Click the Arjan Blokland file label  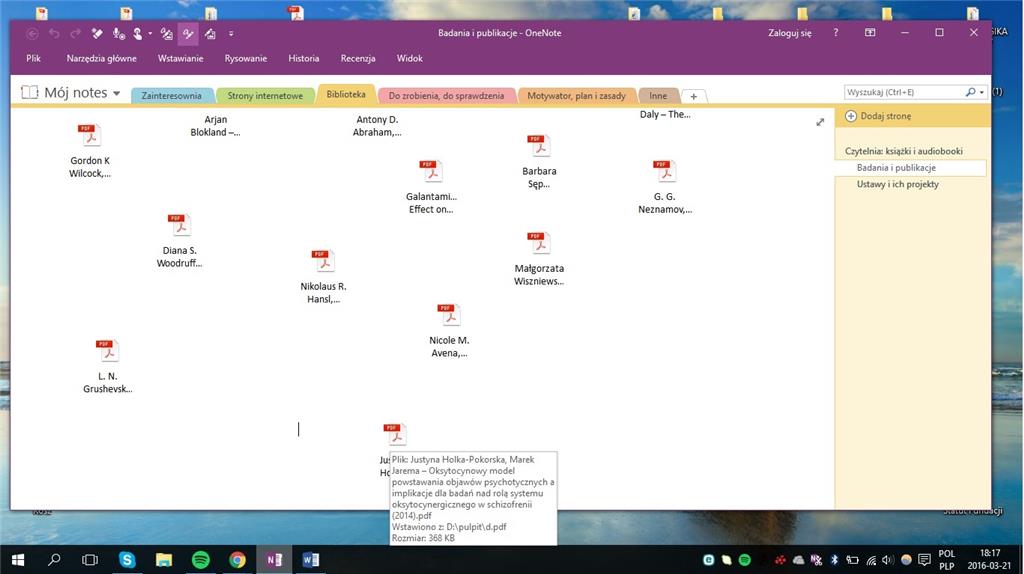(x=216, y=126)
